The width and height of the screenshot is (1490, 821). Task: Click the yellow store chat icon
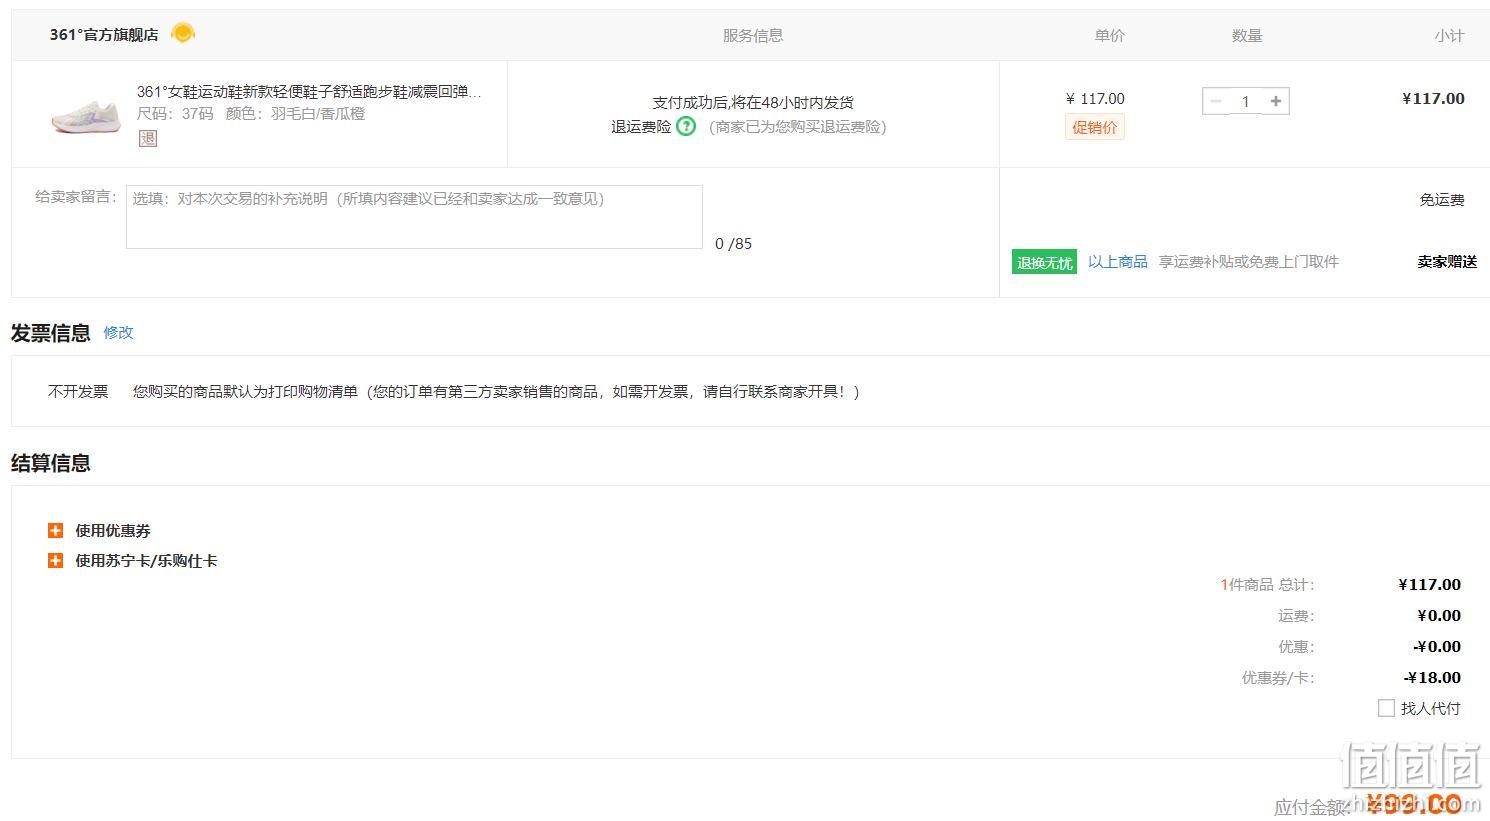[x=183, y=33]
